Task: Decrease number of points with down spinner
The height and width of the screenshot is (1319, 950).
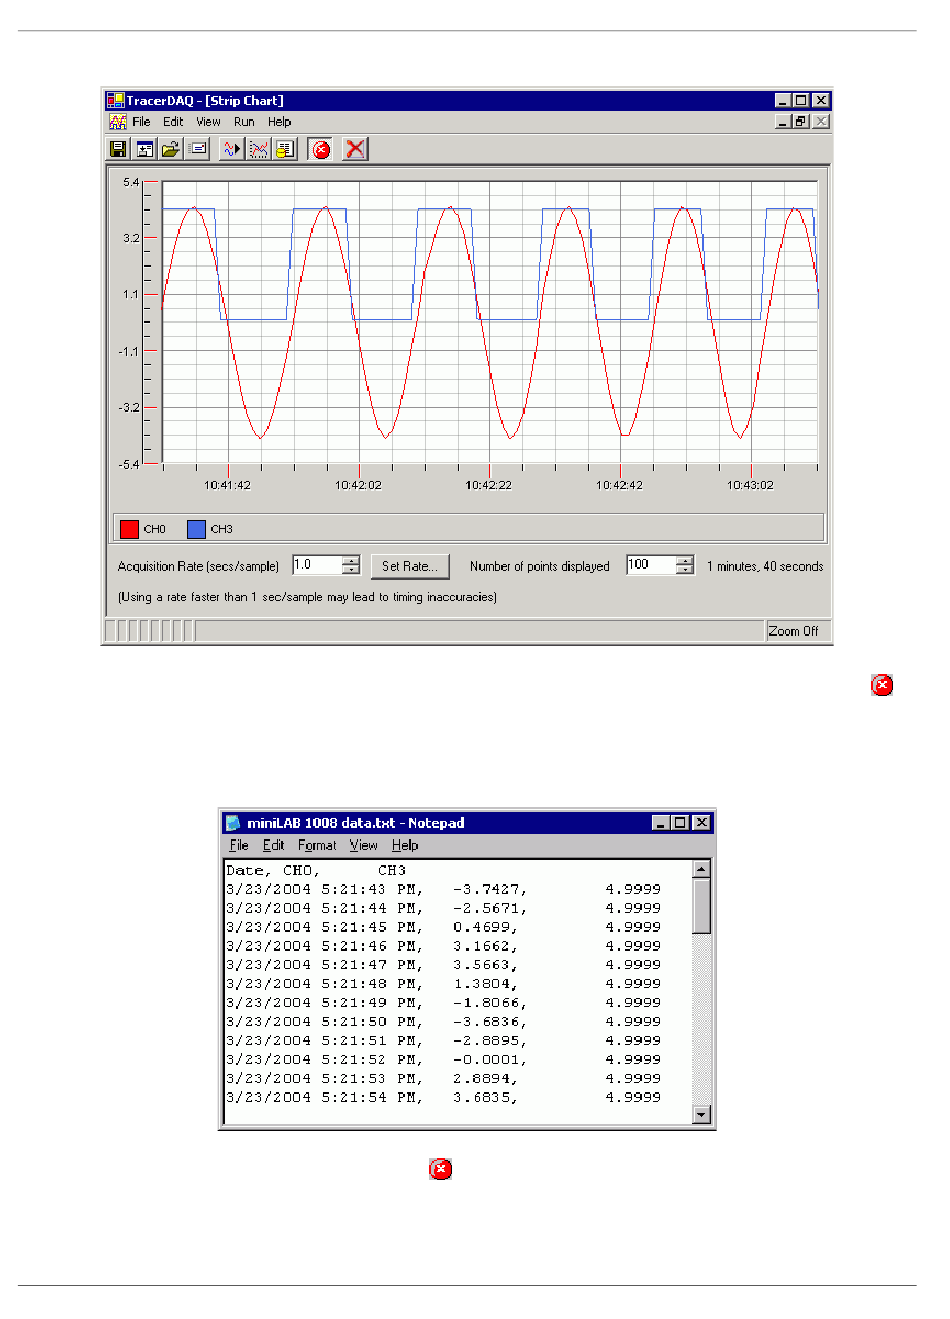Action: pyautogui.click(x=685, y=570)
